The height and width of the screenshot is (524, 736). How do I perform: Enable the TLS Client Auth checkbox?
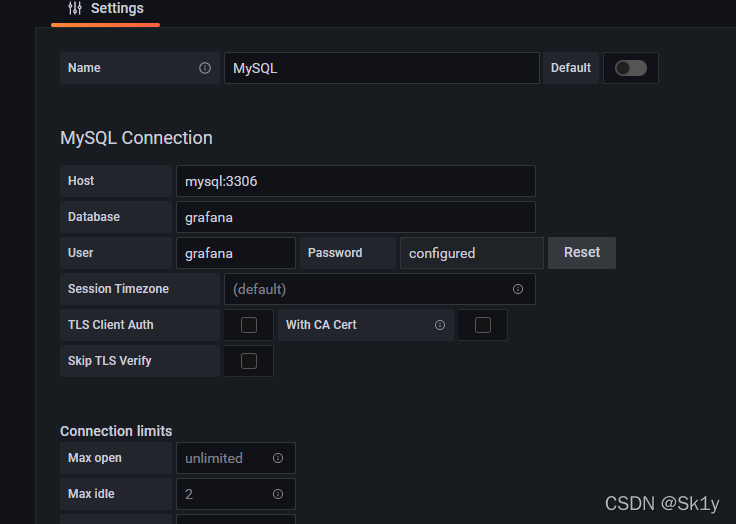pos(249,325)
